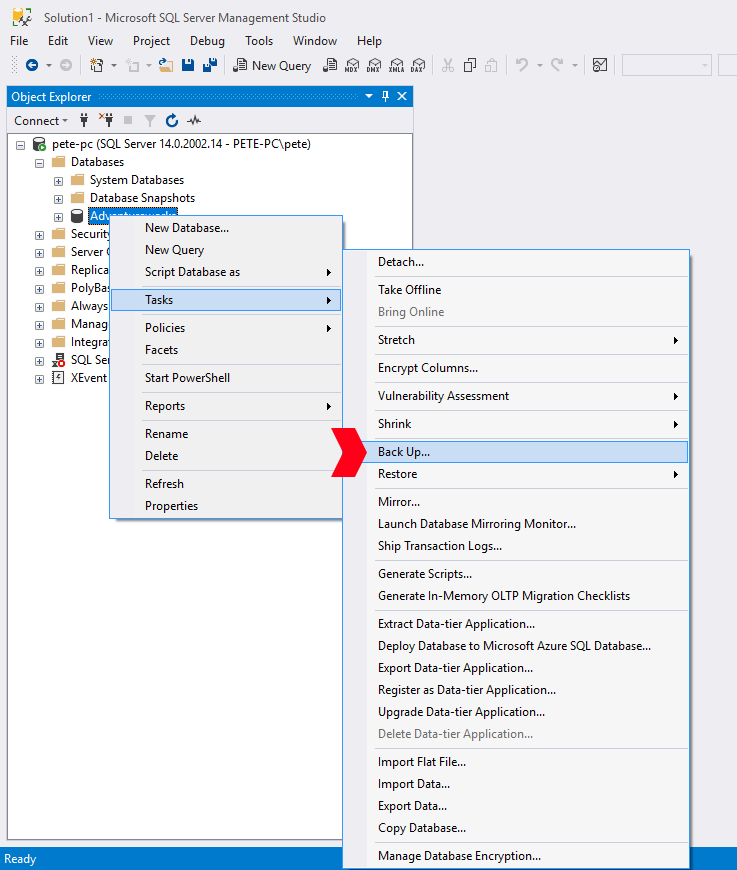Click the Activity Monitor pulse icon
Viewport: 737px width, 870px height.
click(194, 120)
